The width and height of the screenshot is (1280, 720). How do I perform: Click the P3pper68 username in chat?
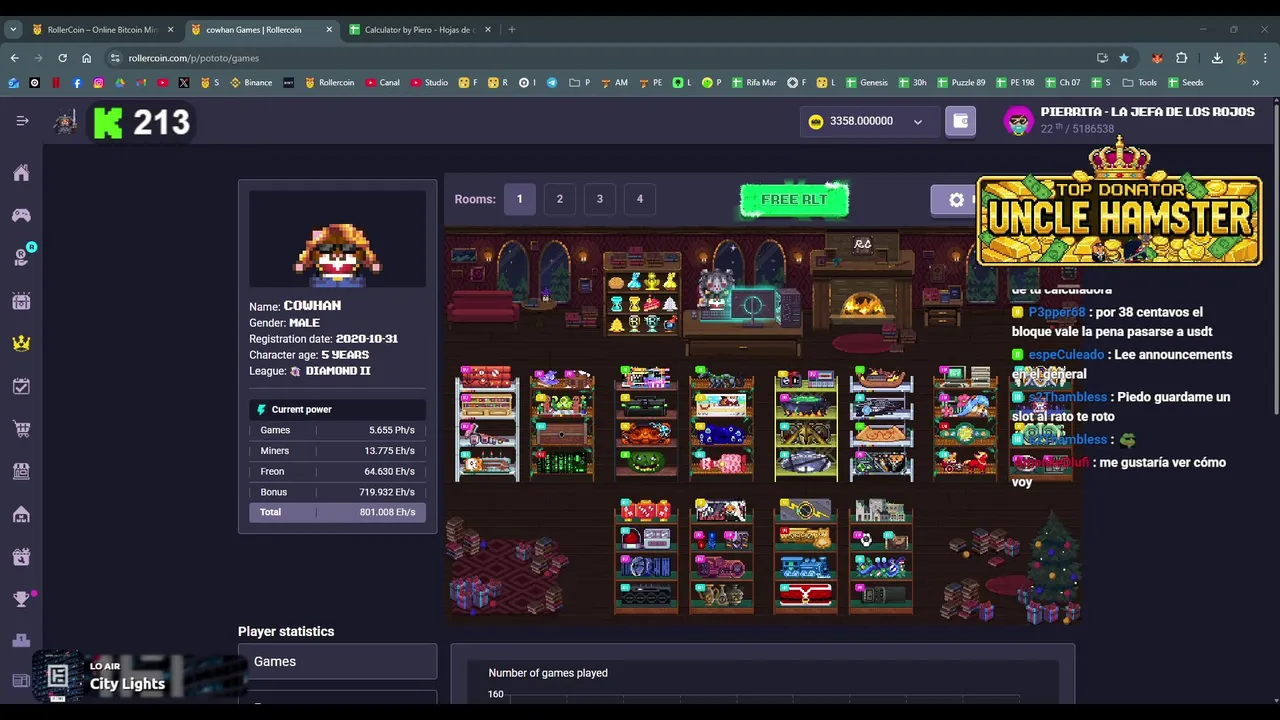pos(1057,312)
